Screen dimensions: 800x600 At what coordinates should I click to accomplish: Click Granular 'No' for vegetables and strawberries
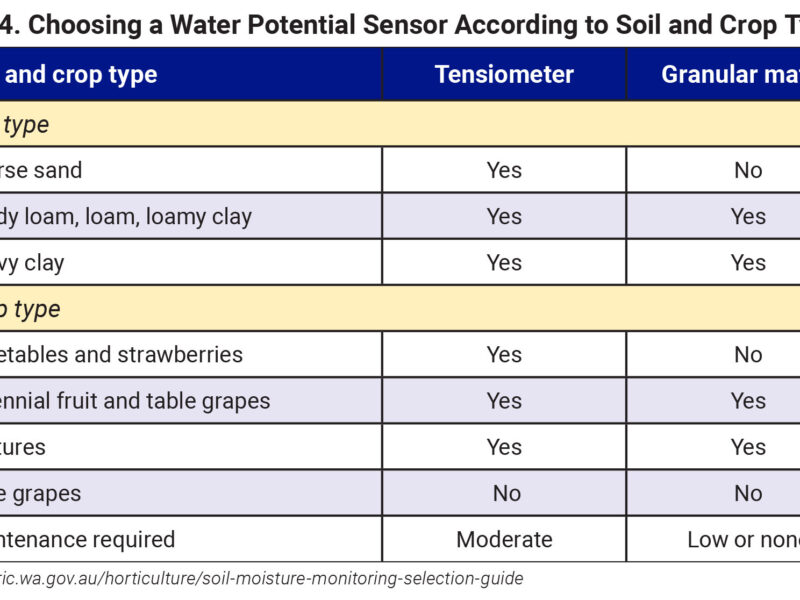(748, 355)
